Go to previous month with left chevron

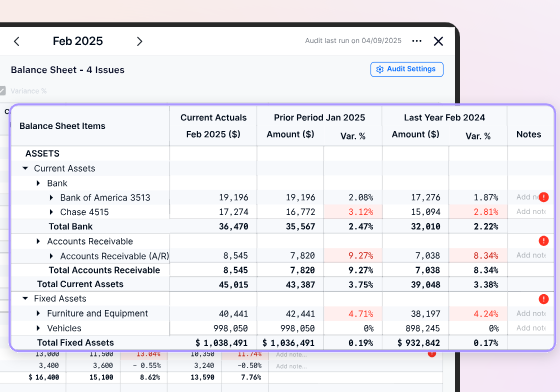16,41
